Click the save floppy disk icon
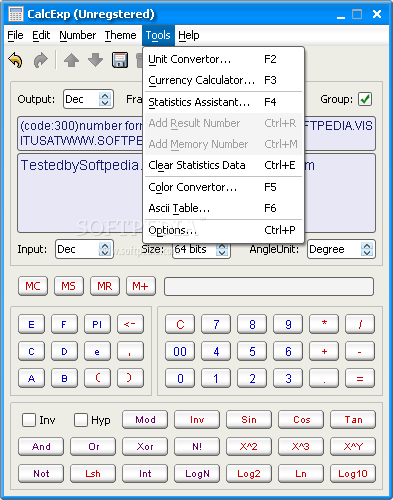Image resolution: width=393 pixels, height=500 pixels. [120, 60]
